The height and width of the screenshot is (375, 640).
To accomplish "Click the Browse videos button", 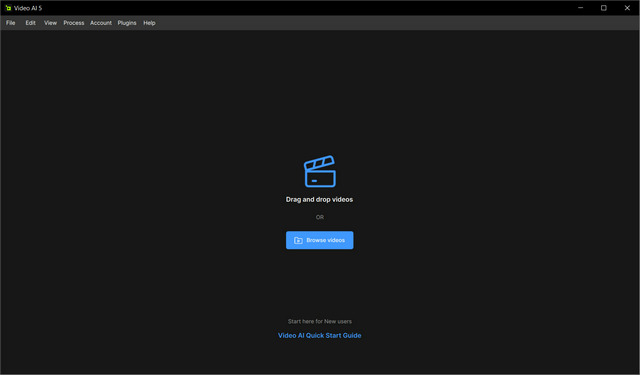I will point(320,240).
